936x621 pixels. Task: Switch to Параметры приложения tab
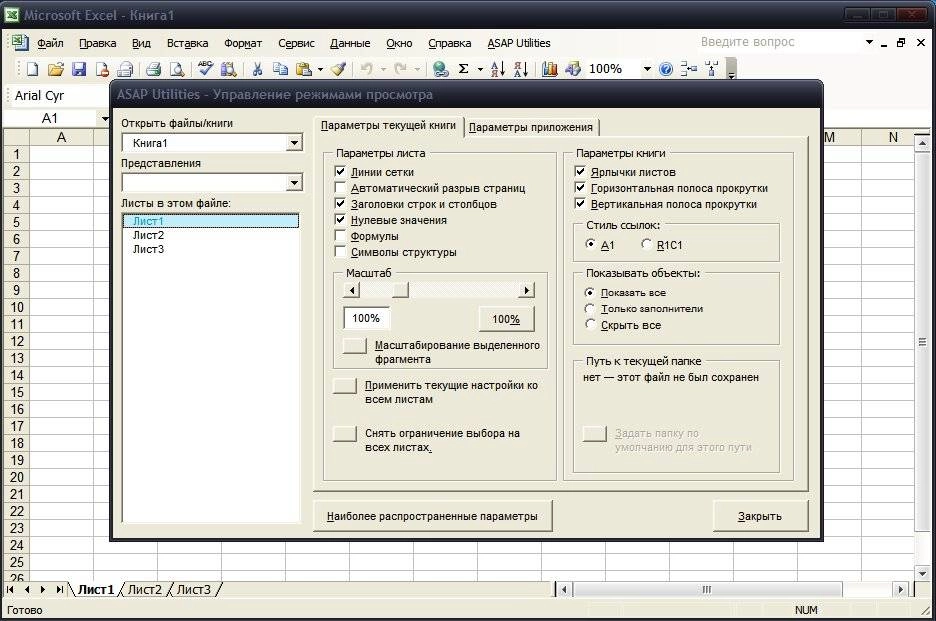click(531, 127)
